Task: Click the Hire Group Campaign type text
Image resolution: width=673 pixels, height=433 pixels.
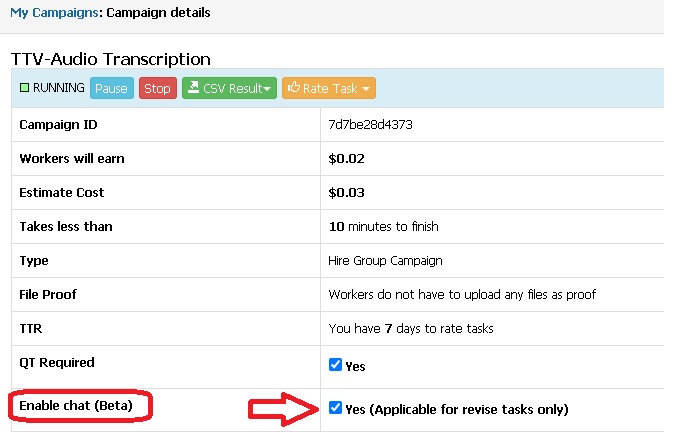Action: [x=385, y=261]
